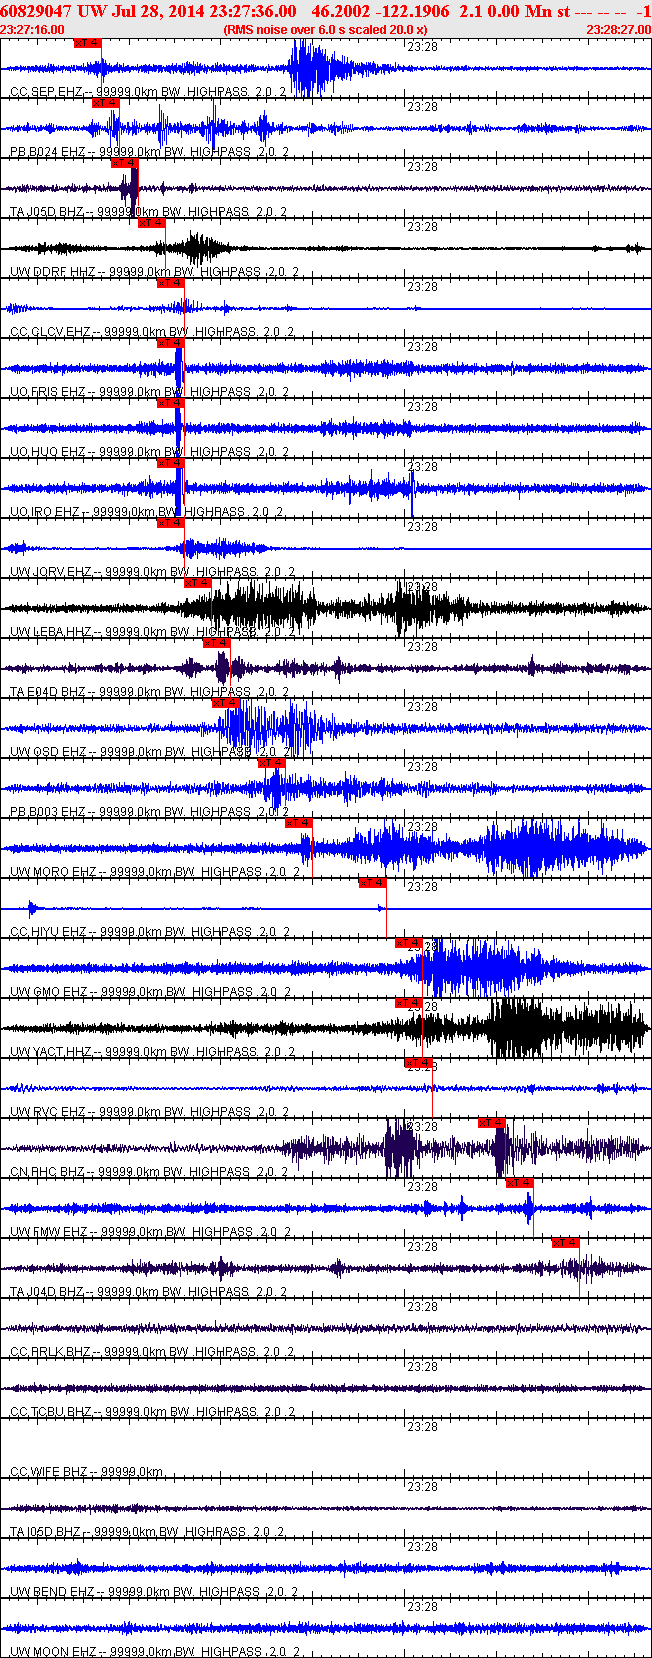Select the magnitude text 2.1 0.00 Mn
Screen dimensions: 652x1658
[x=505, y=10]
